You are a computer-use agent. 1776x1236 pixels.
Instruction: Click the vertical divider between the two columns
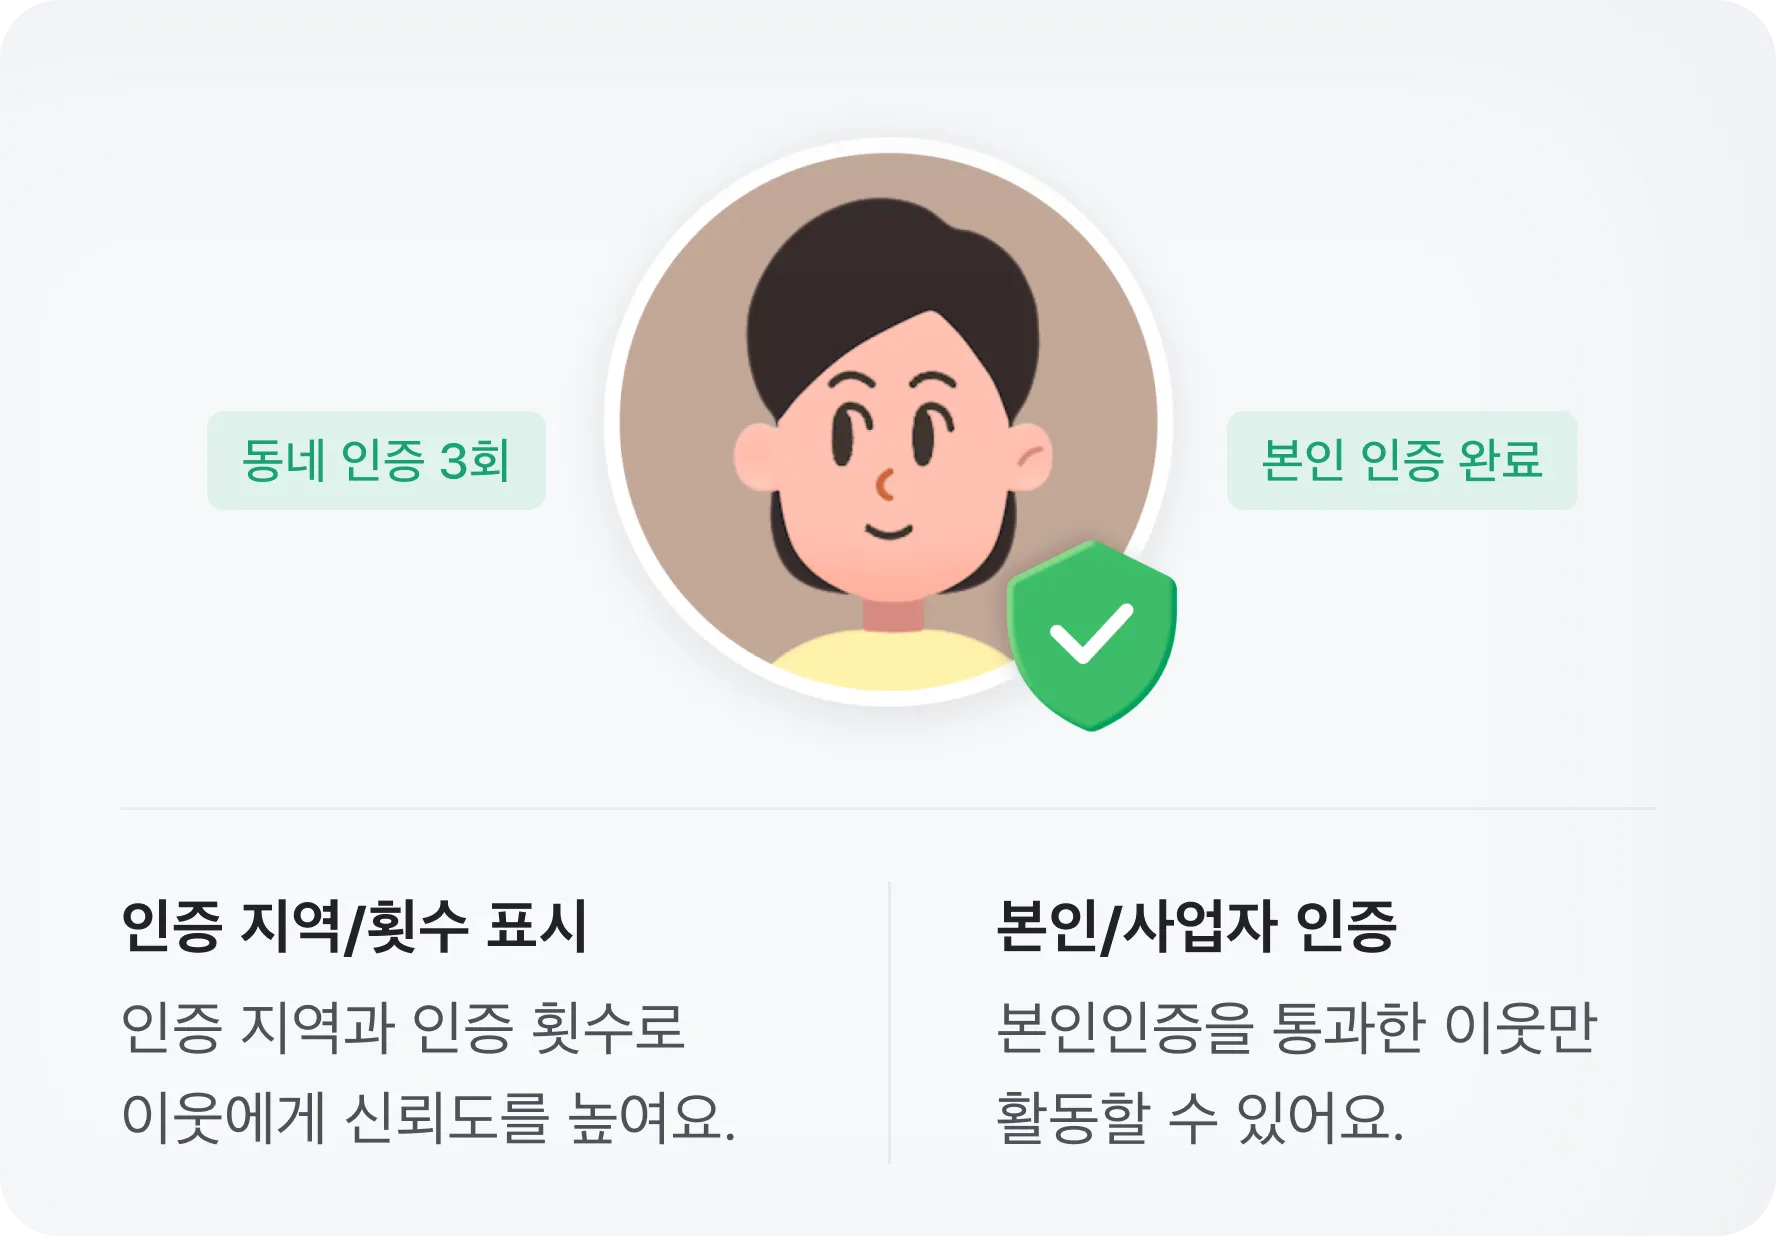tap(889, 1022)
